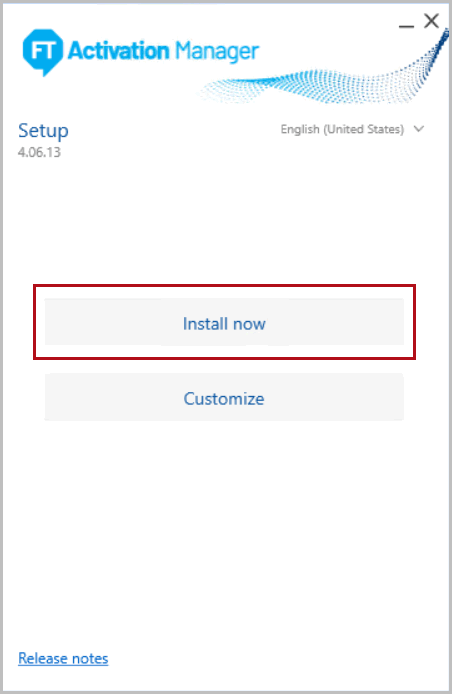
Task: Open the English (United States) language dropdown
Action: [352, 129]
